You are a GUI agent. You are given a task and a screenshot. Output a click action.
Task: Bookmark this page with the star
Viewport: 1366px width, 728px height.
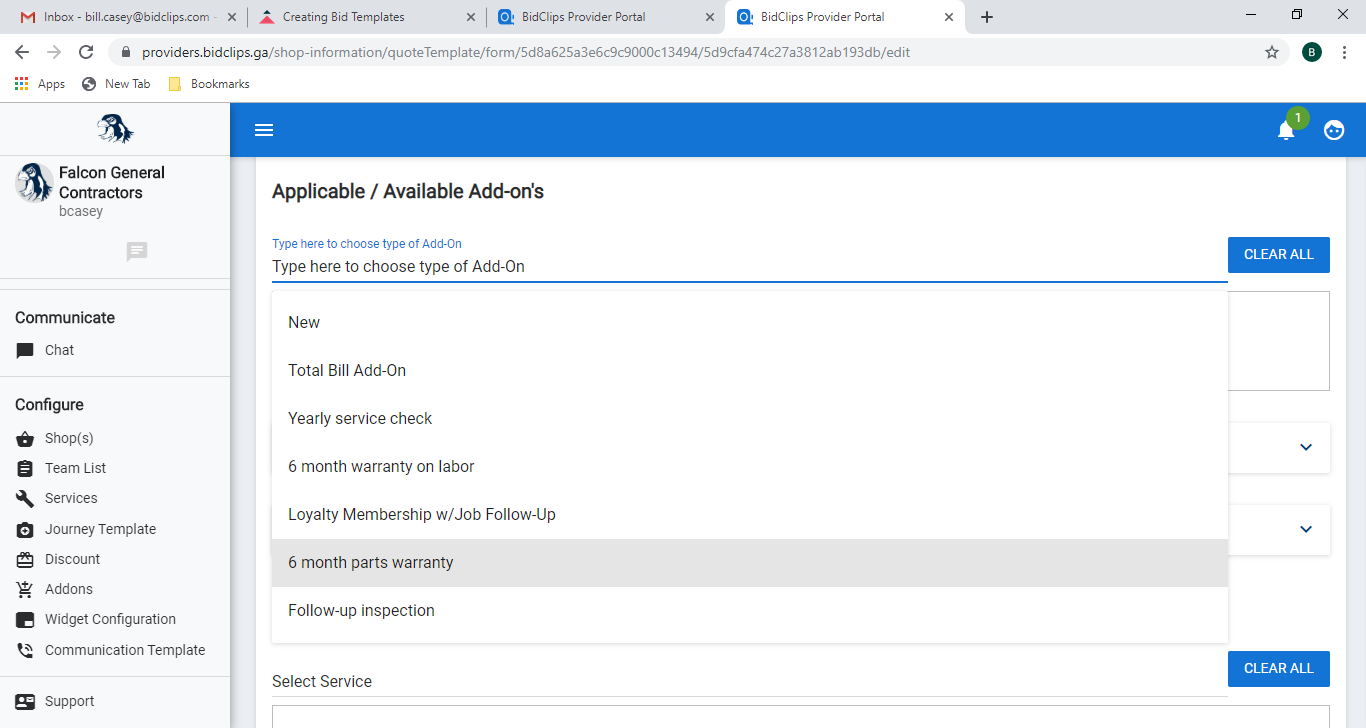pos(1272,52)
